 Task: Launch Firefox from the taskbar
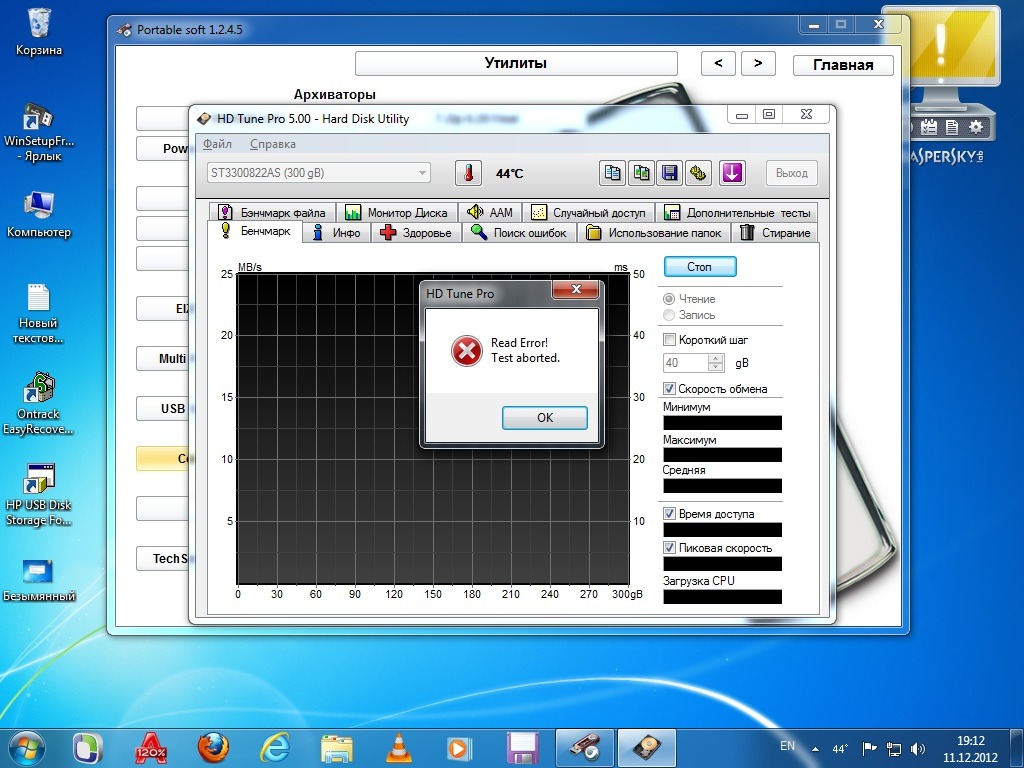[x=213, y=748]
